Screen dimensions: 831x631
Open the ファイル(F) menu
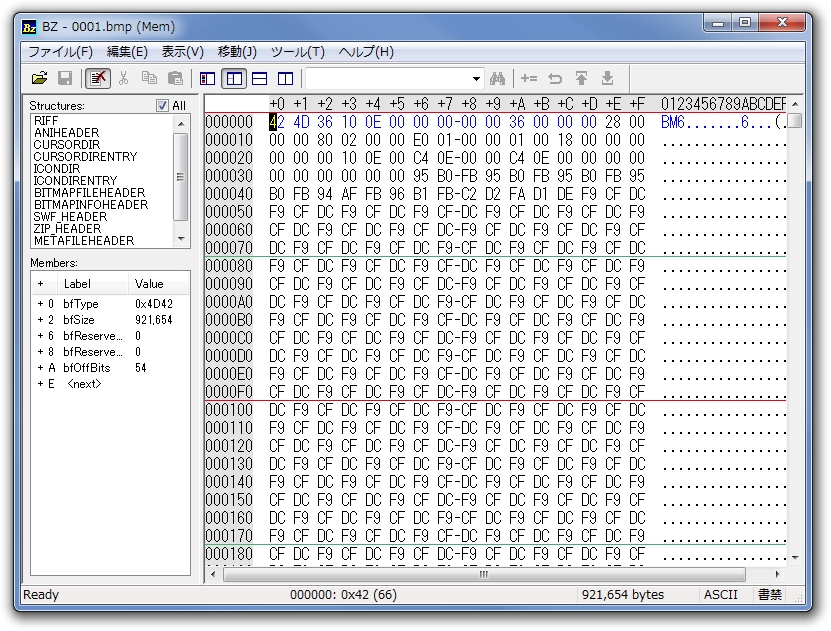pos(60,52)
